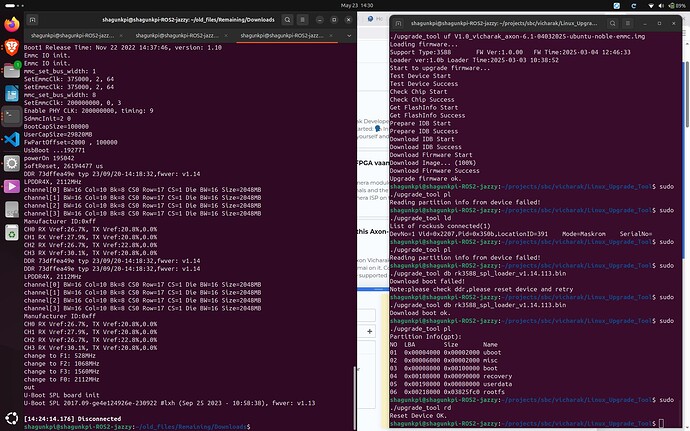Click 'SoftReset, 26194477 us' line
The width and height of the screenshot is (690, 431).
click(x=63, y=166)
